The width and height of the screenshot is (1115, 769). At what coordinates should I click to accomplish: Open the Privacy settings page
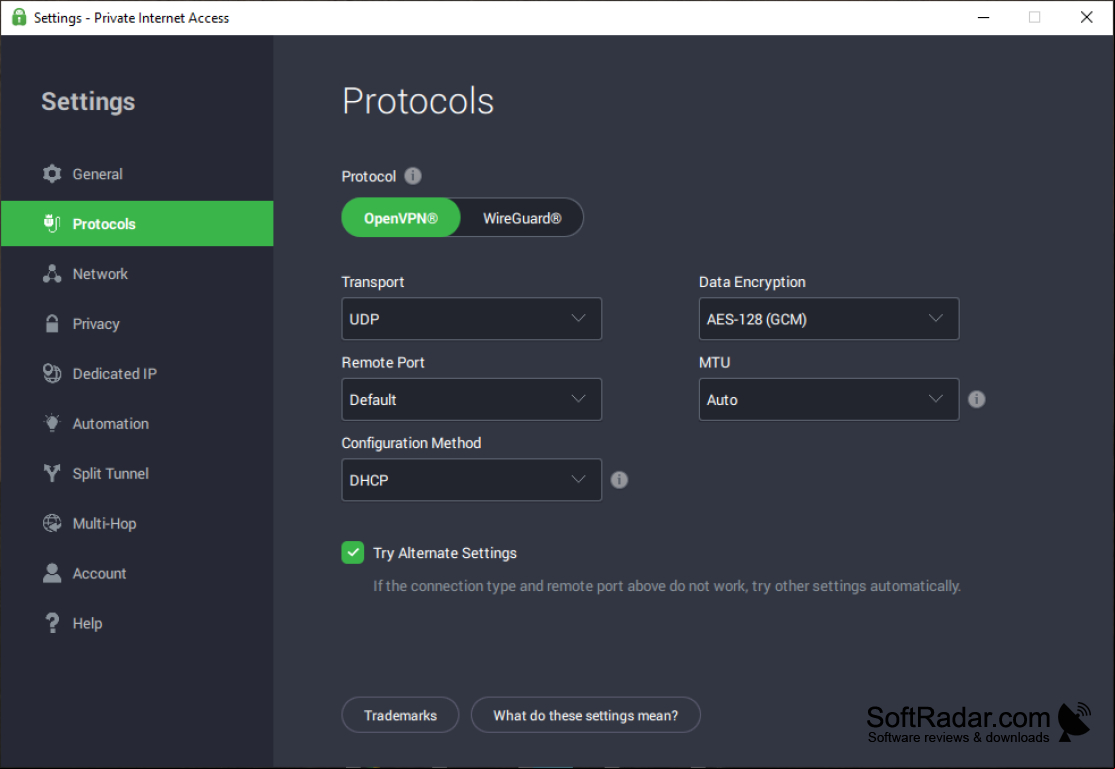tap(137, 324)
